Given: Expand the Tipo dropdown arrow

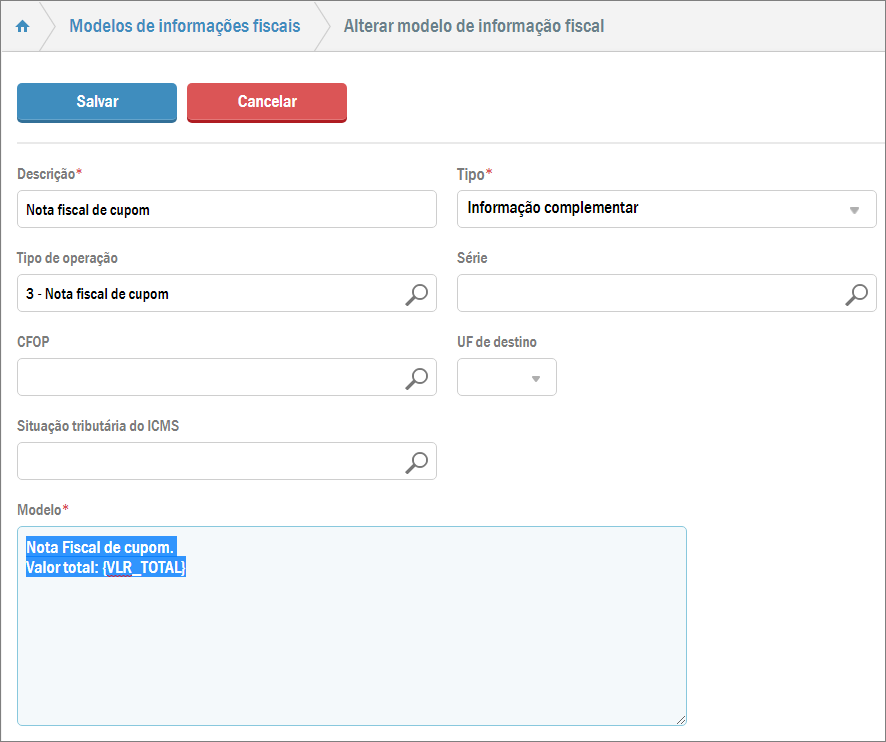Looking at the screenshot, I should tap(854, 210).
